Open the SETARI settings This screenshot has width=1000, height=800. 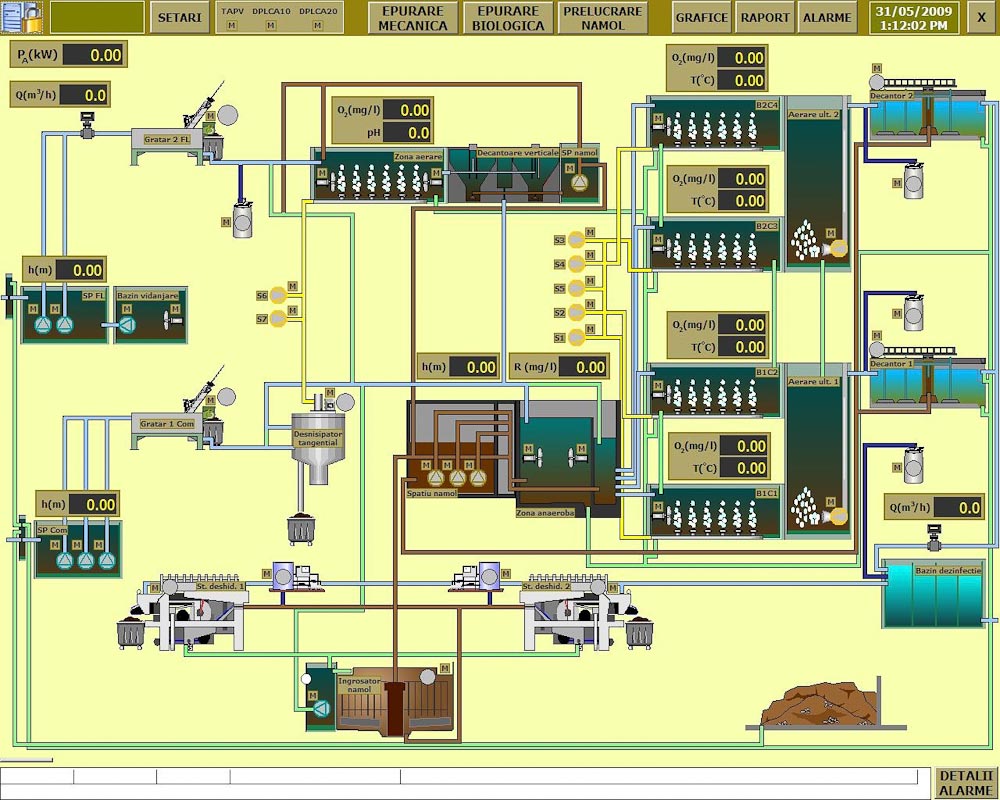click(x=180, y=18)
